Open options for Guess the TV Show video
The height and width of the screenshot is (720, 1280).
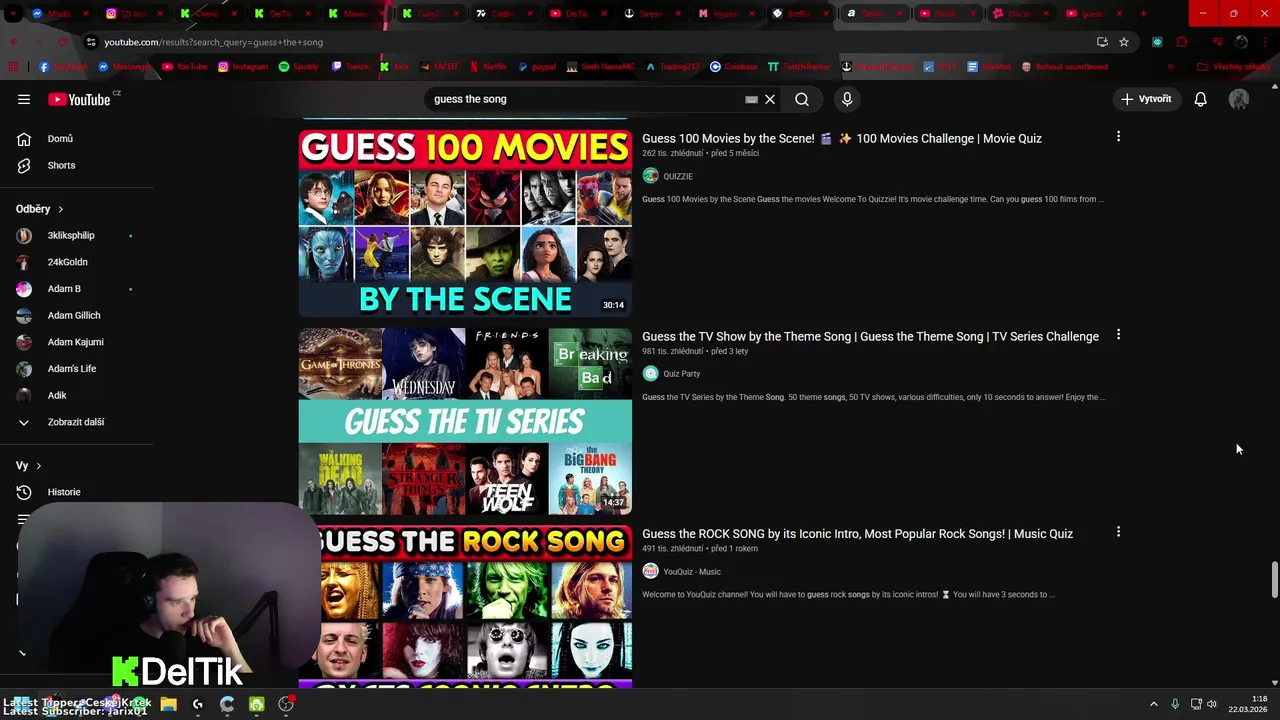[1118, 335]
